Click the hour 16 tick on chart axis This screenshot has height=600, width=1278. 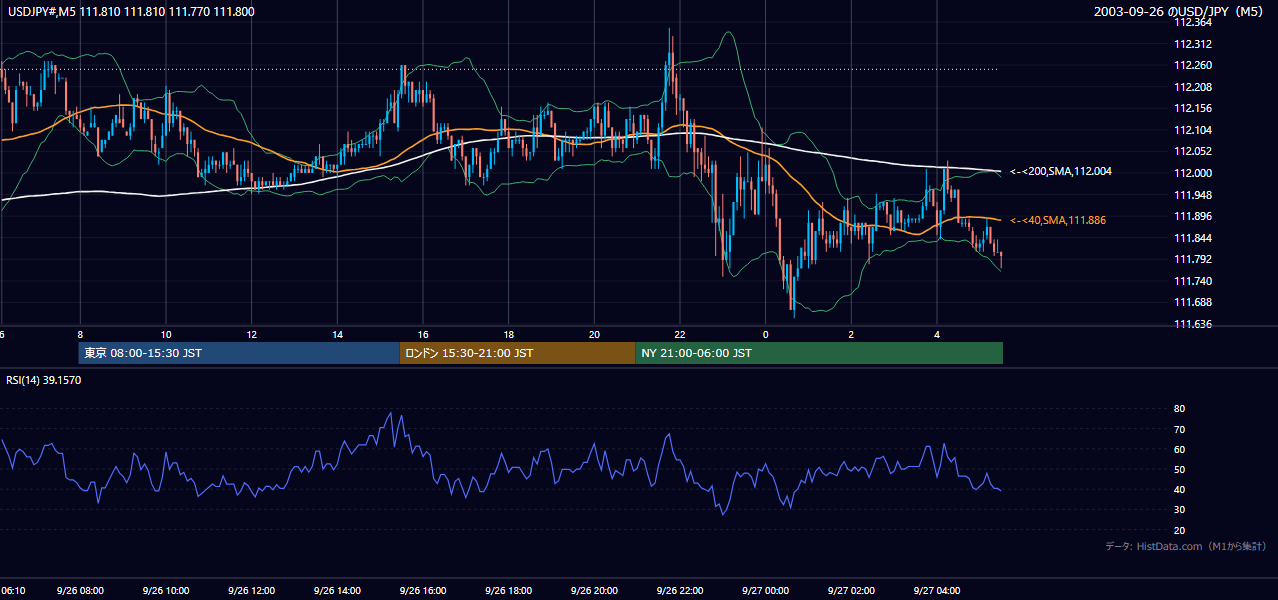tap(423, 334)
